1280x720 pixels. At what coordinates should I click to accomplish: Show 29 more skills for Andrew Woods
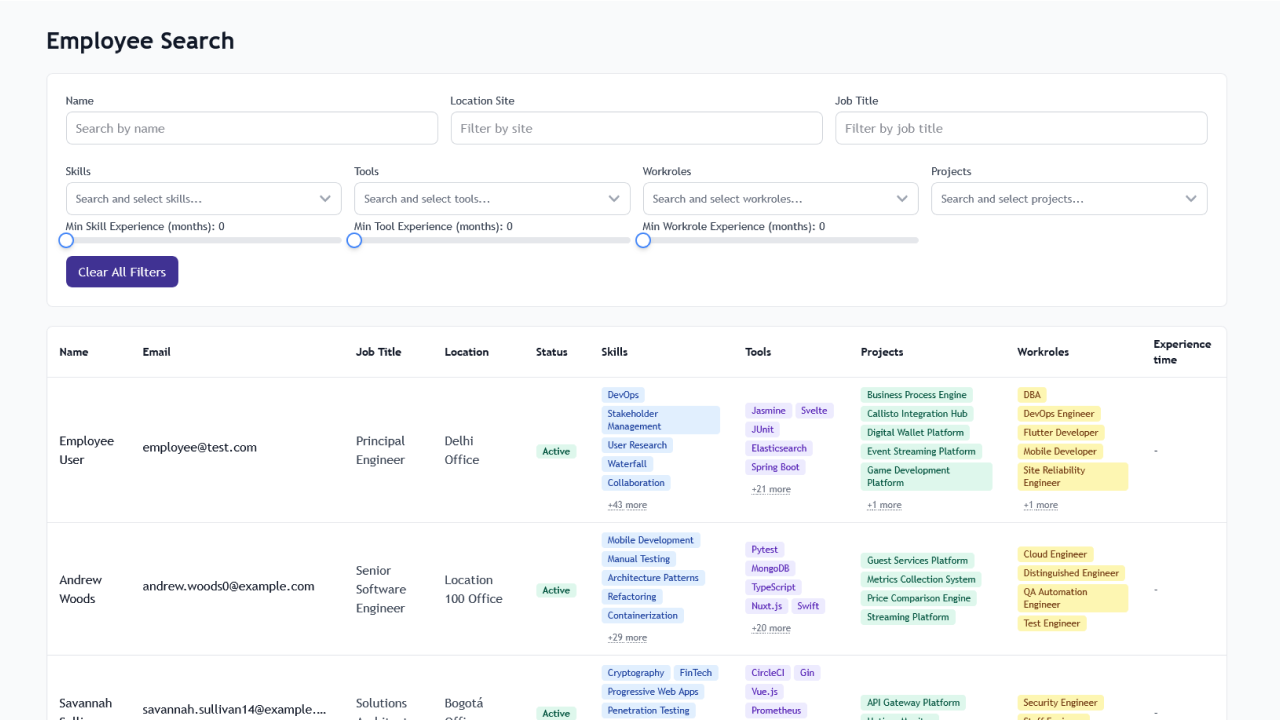(626, 637)
